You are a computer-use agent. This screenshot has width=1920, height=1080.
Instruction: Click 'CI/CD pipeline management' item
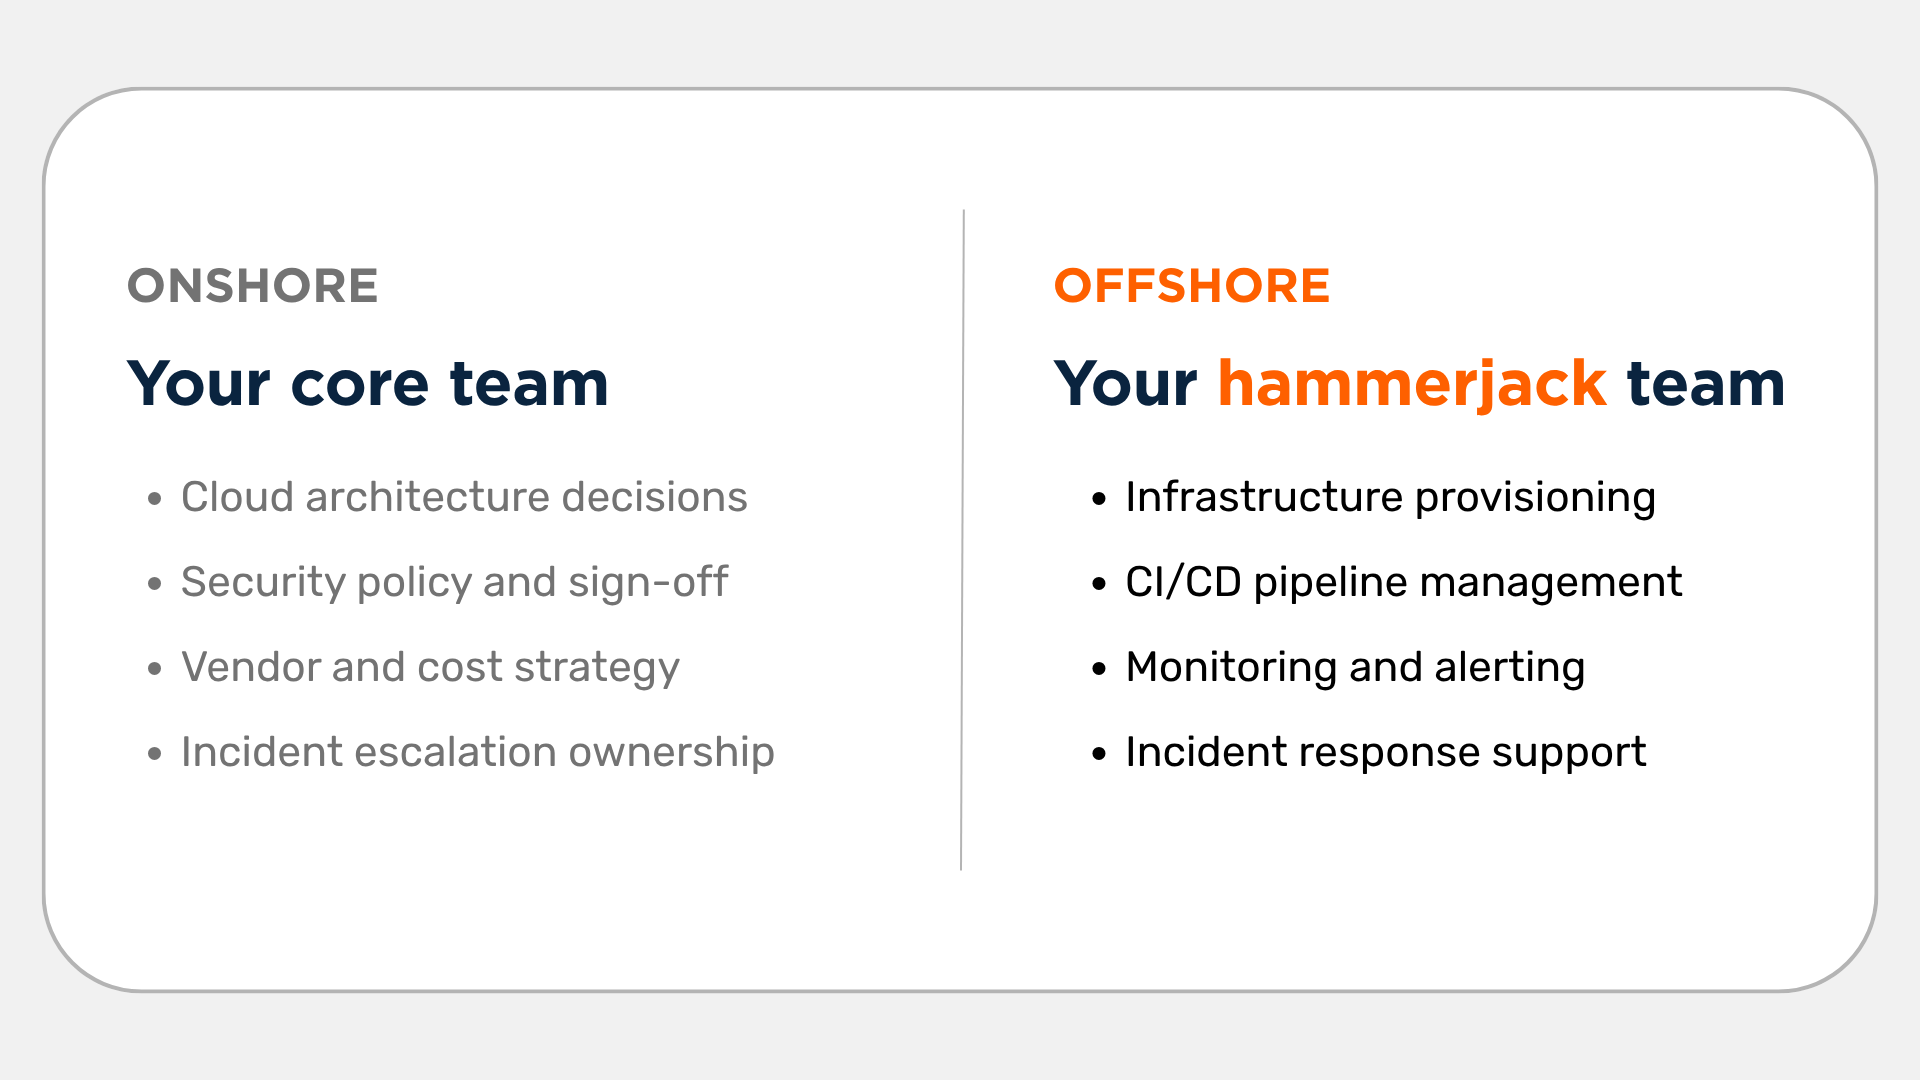click(x=1404, y=583)
